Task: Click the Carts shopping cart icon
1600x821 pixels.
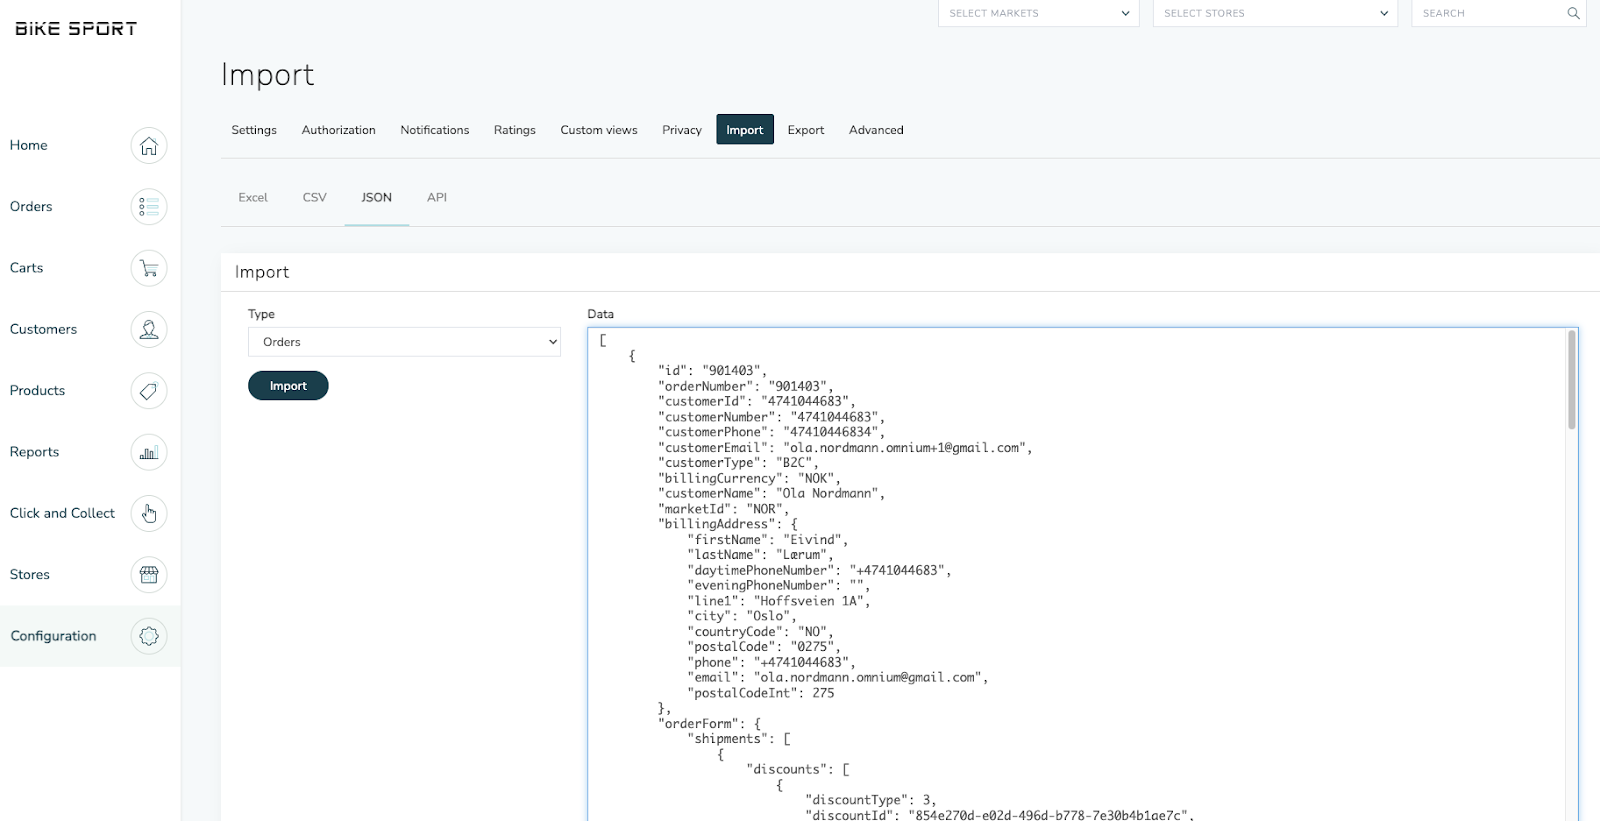Action: pos(149,268)
